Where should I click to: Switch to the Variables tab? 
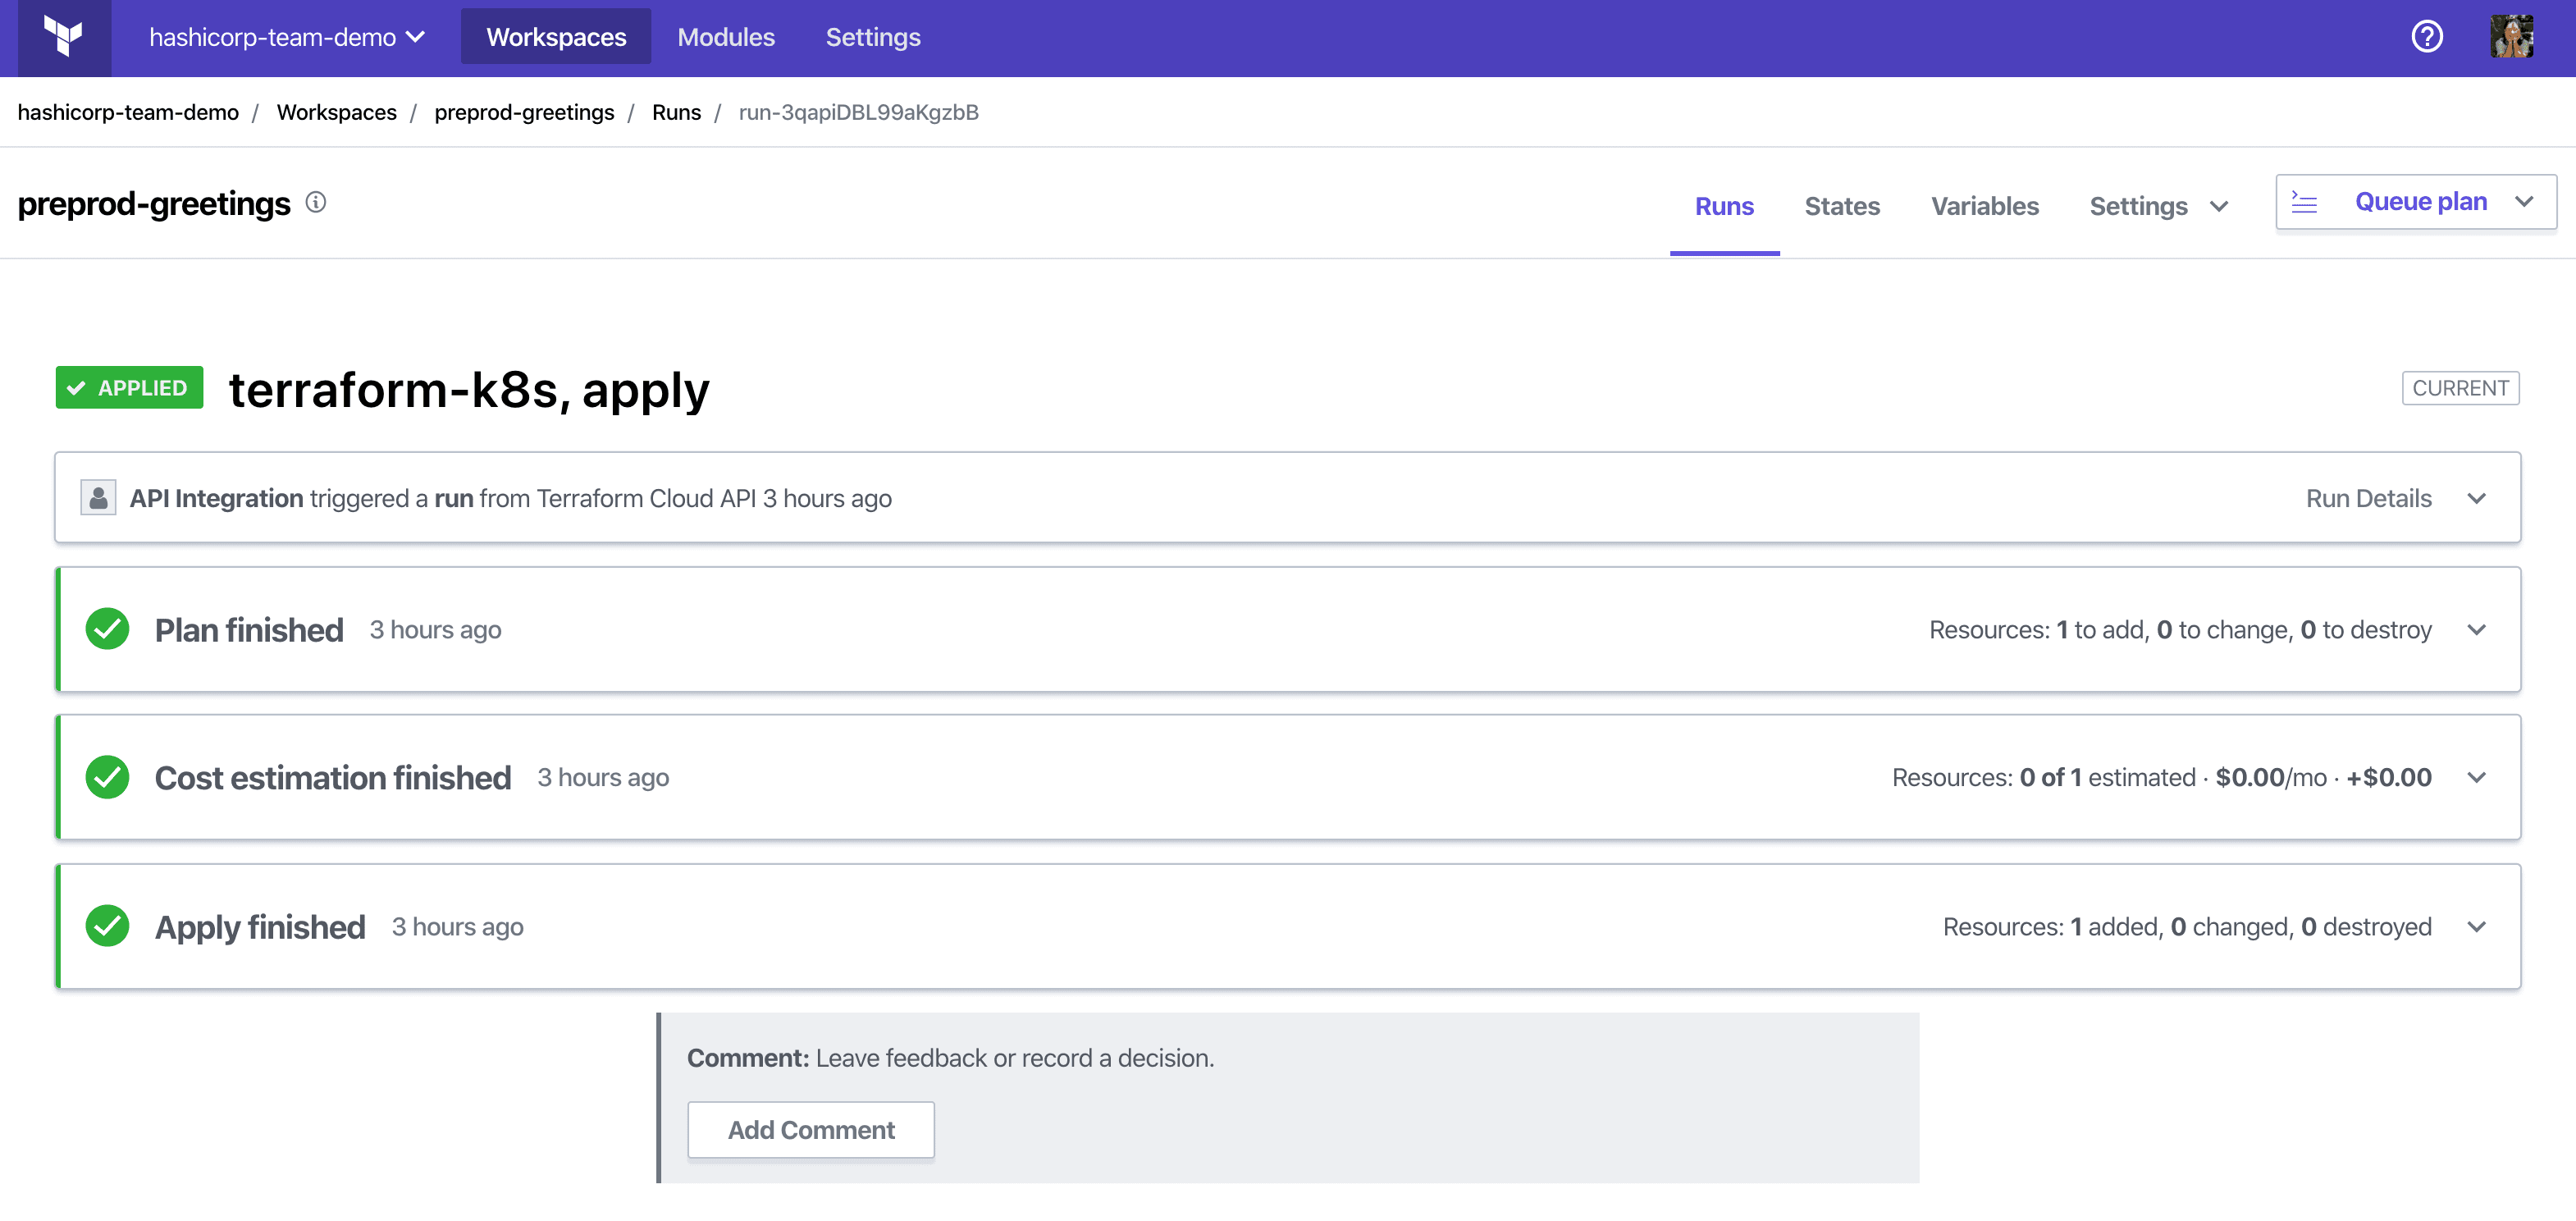tap(1985, 206)
